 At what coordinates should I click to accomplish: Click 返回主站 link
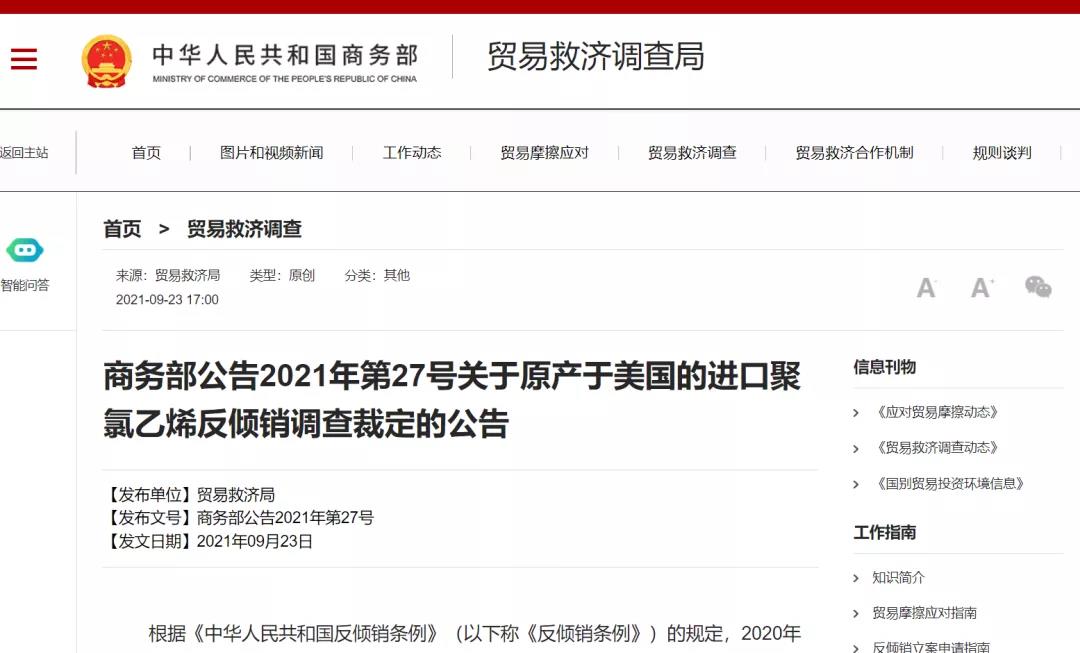[24, 153]
